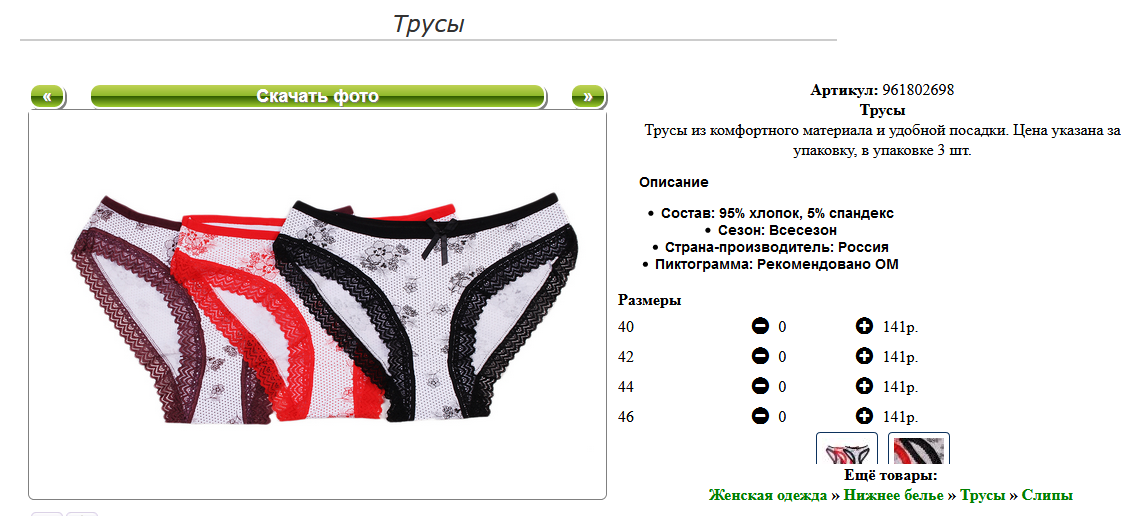Click minus icon for size 42
Image resolution: width=1136 pixels, height=516 pixels.
click(x=760, y=357)
